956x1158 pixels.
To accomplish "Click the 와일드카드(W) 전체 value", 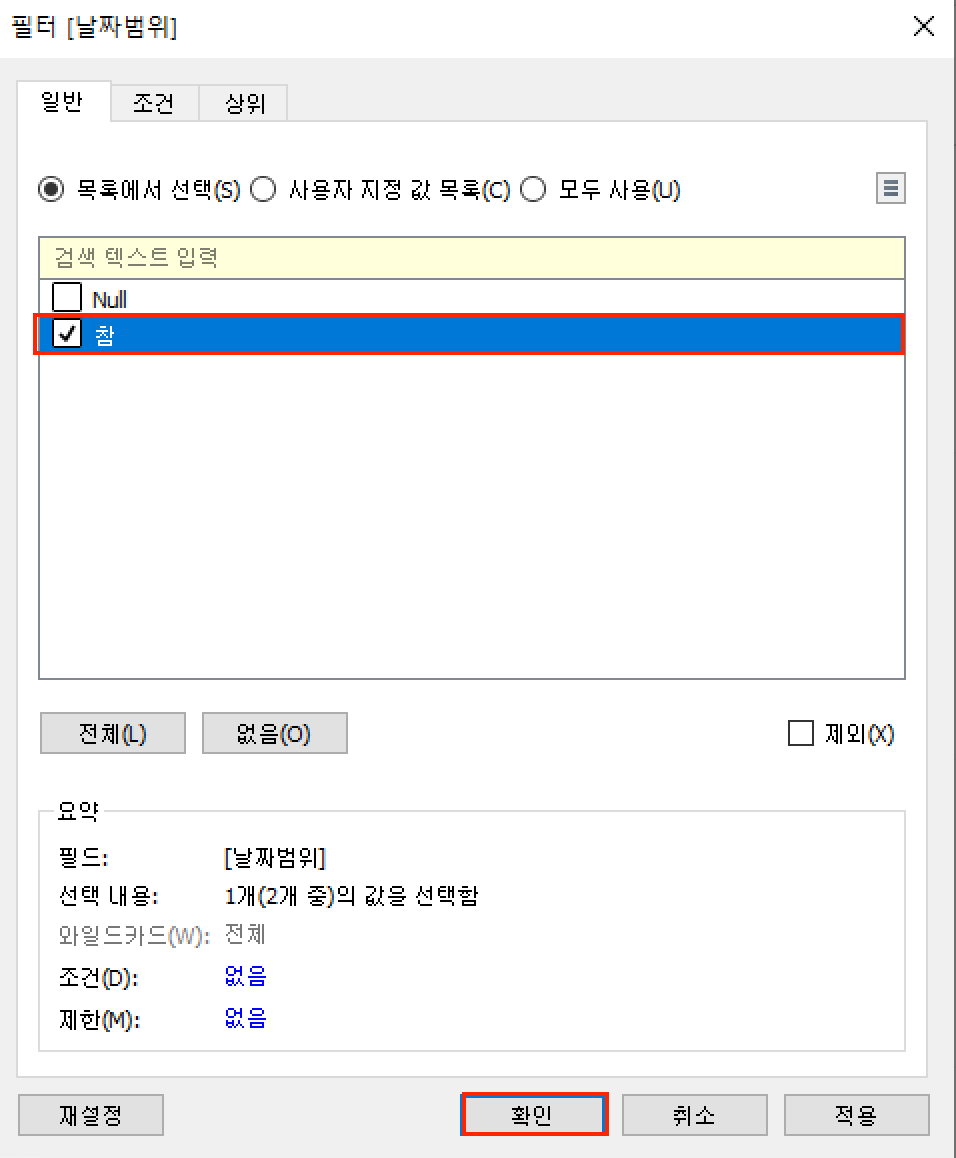I will [245, 935].
